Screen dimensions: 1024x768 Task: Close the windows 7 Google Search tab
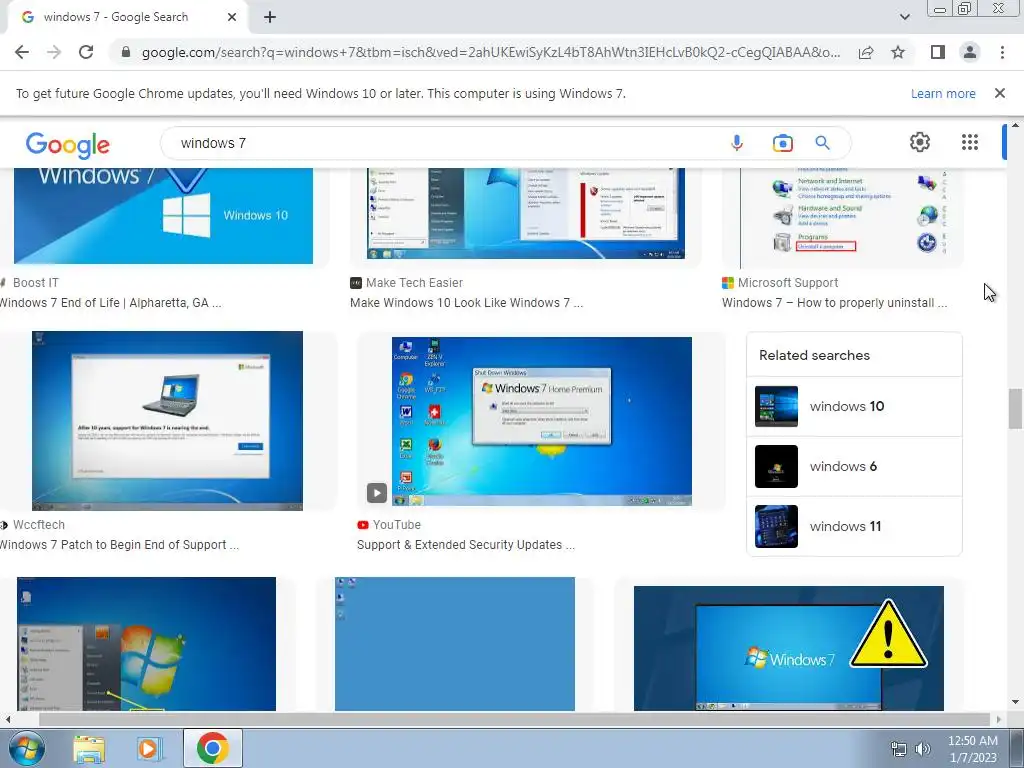(232, 17)
